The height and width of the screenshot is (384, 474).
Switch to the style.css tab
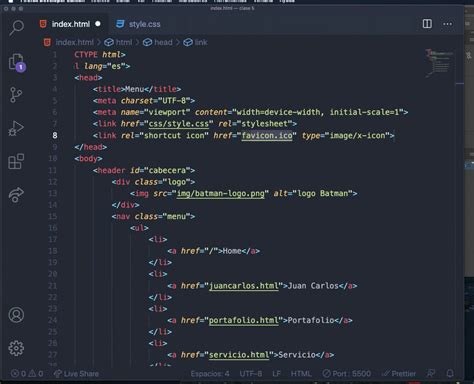(138, 24)
